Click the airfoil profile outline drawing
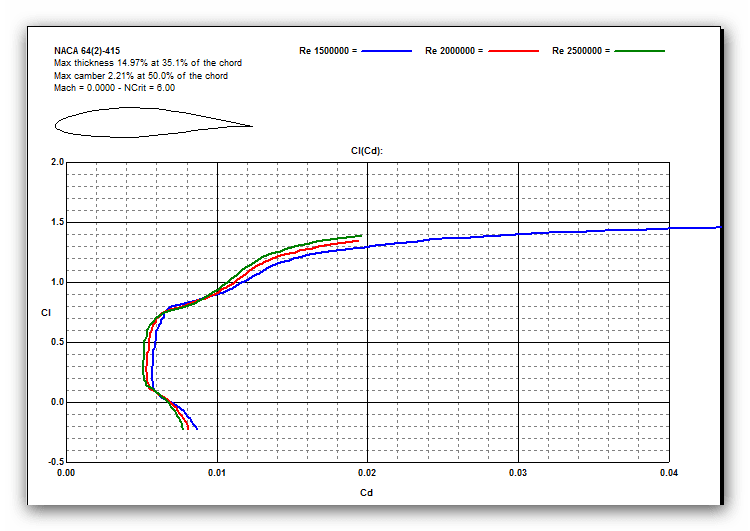The width and height of the screenshot is (750, 531). [150, 123]
